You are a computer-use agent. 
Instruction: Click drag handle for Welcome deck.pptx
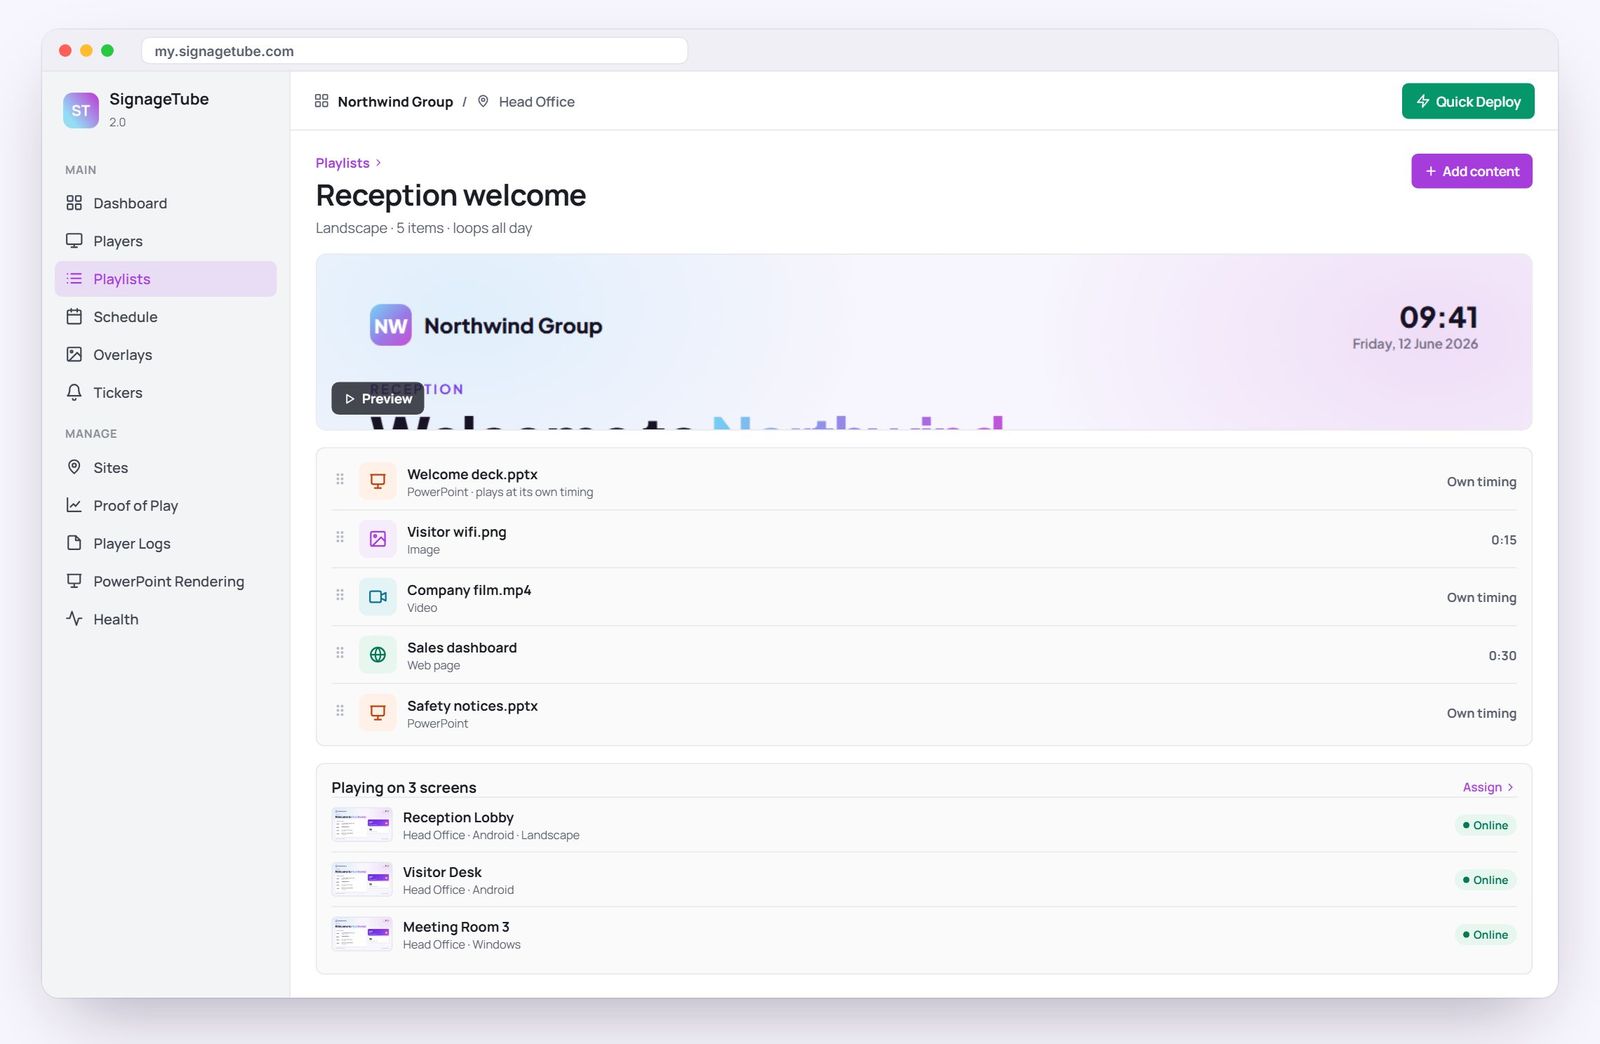click(x=340, y=479)
